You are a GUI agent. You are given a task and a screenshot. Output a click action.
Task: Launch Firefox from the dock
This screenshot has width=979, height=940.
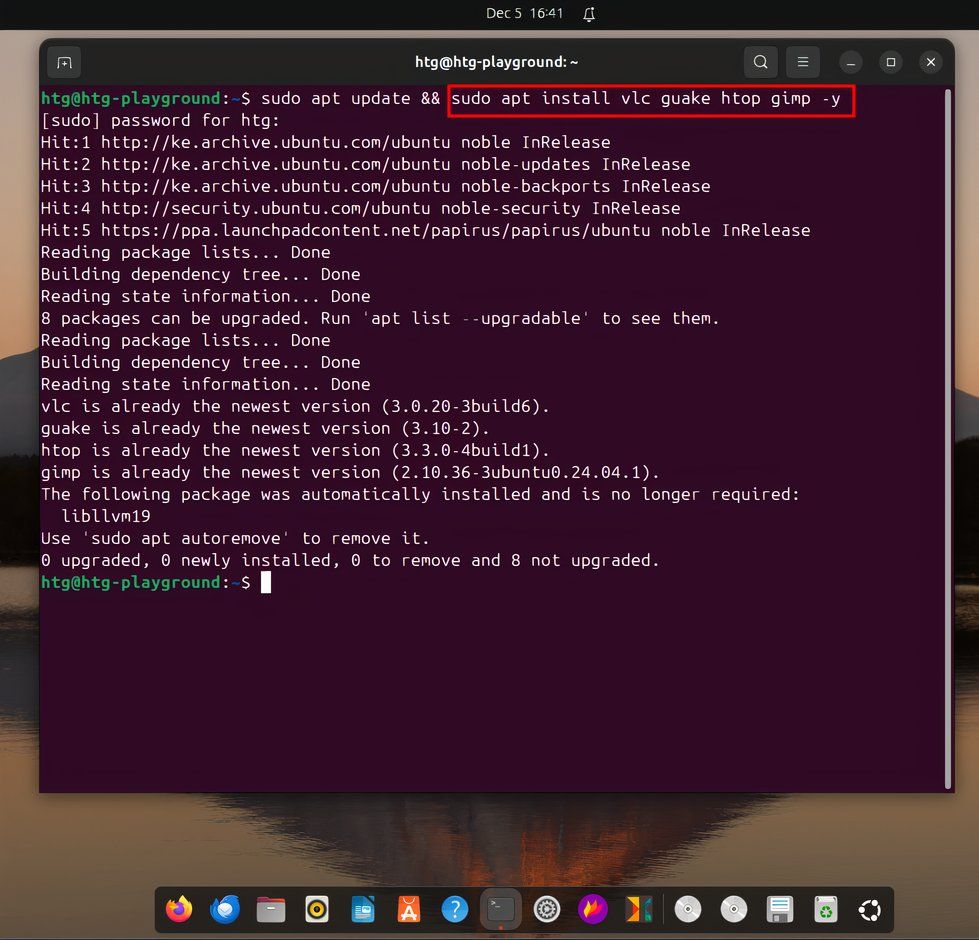pyautogui.click(x=179, y=910)
